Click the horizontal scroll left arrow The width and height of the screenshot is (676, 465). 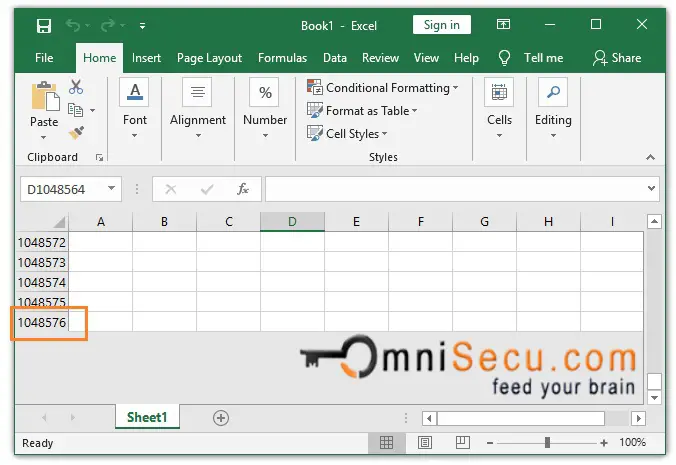tap(429, 418)
